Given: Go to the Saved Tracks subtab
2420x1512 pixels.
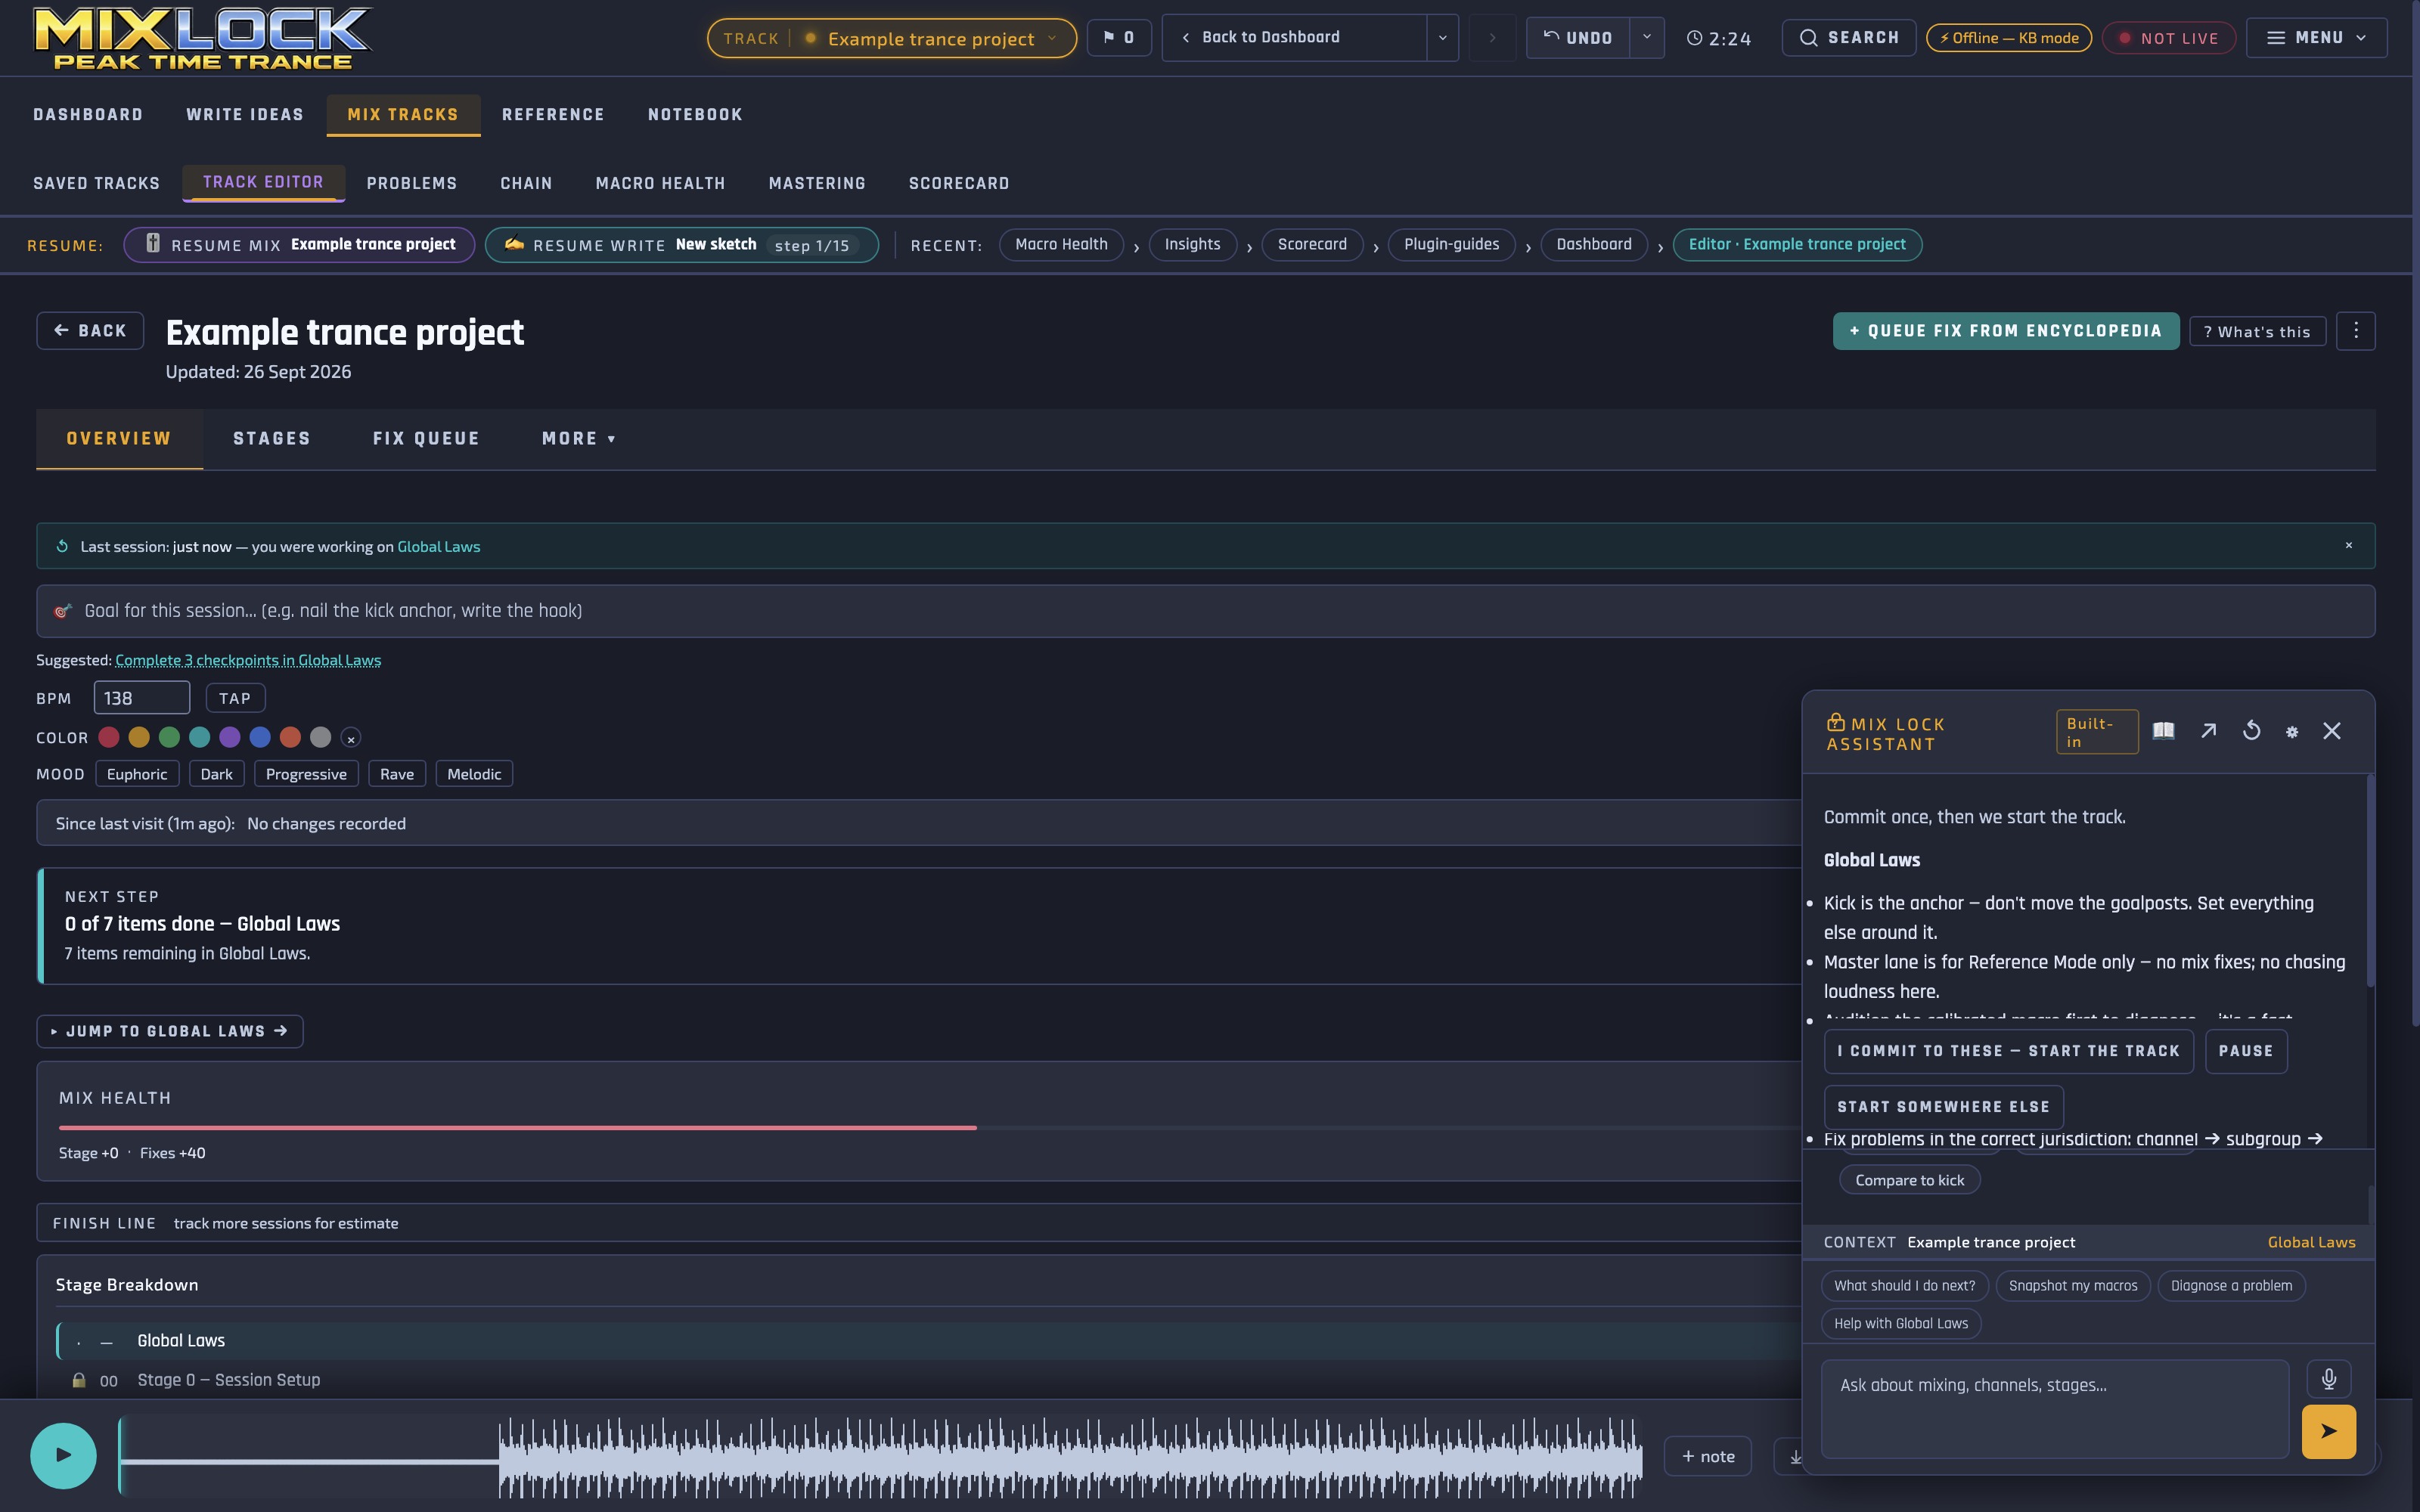Looking at the screenshot, I should tap(96, 183).
